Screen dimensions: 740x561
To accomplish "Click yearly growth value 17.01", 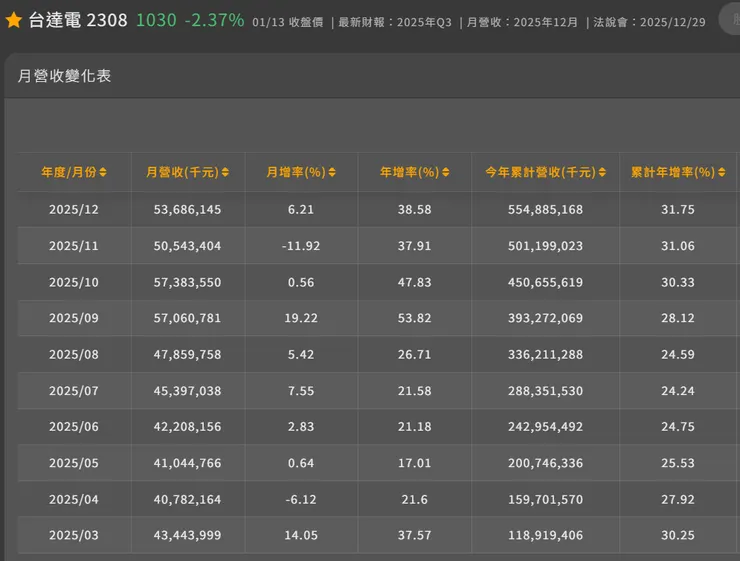I will (x=414, y=463).
